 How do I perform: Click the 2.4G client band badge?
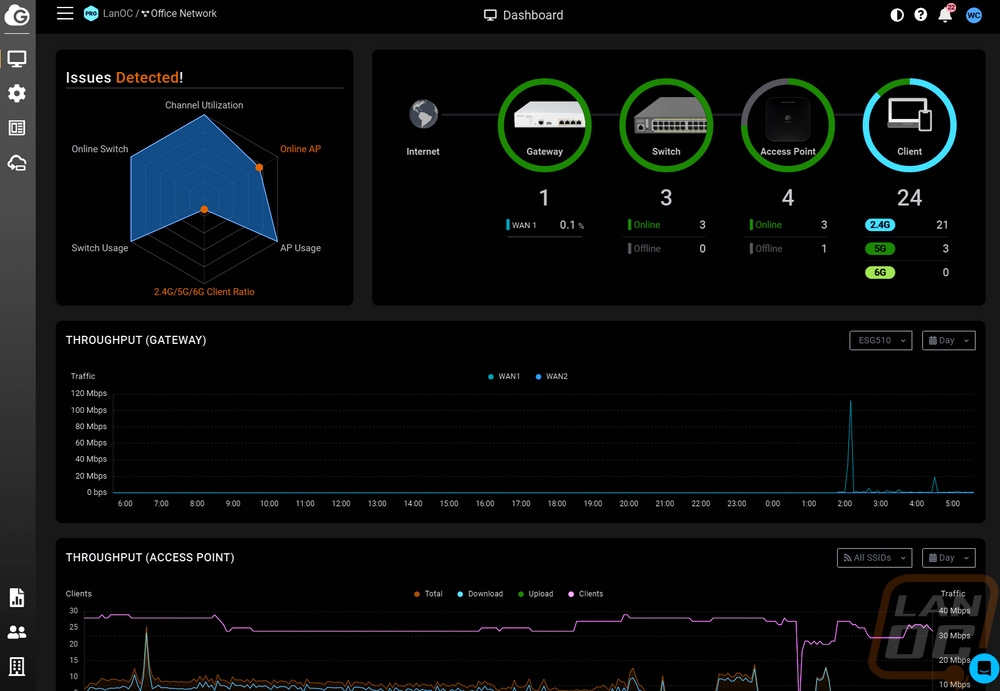tap(880, 225)
